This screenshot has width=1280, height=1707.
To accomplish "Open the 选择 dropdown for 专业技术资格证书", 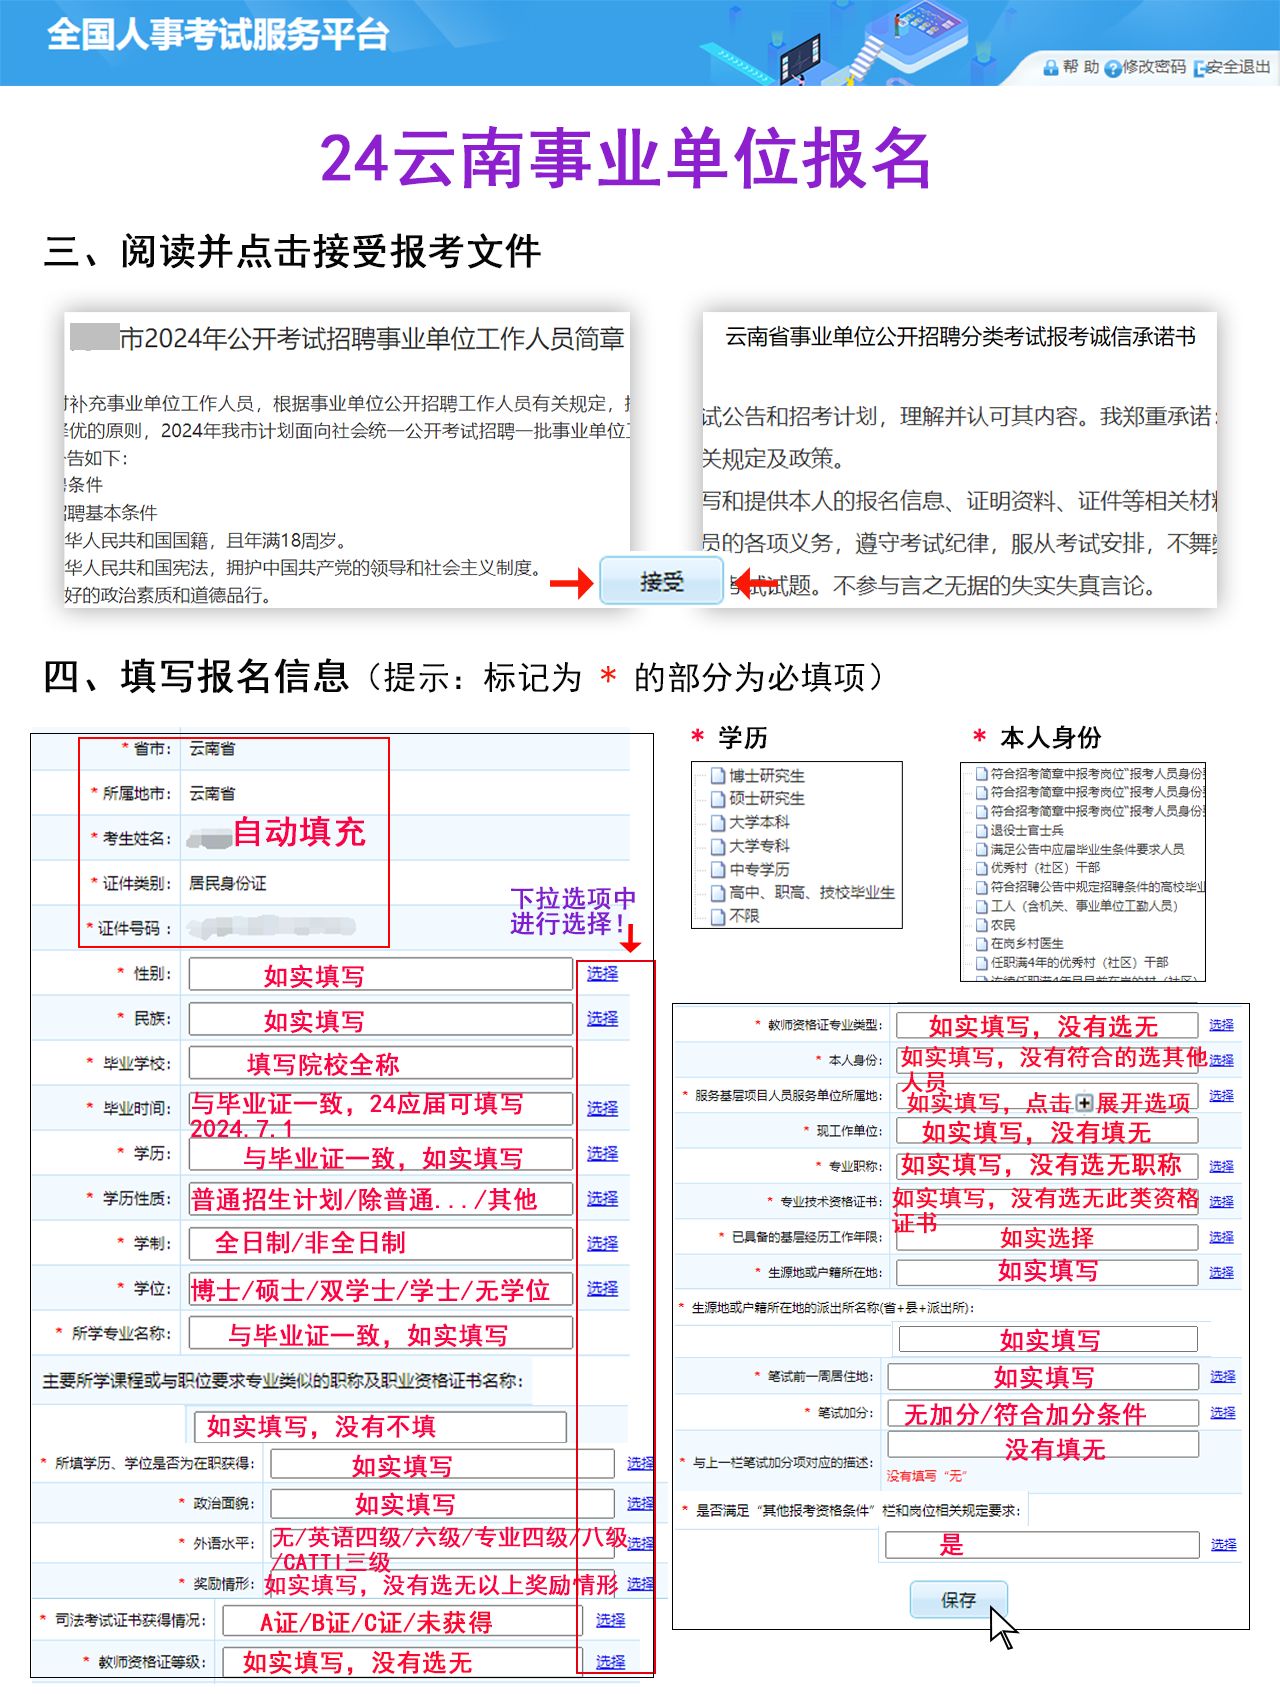I will click(x=1221, y=1202).
